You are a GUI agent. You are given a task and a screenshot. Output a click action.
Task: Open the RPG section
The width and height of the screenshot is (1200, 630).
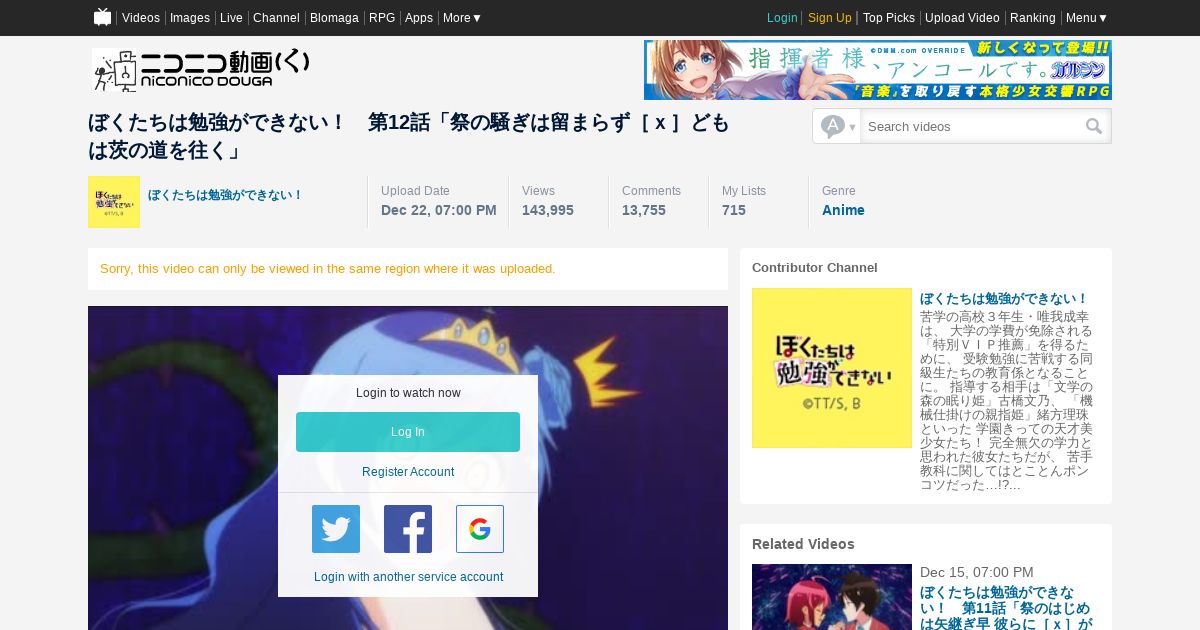tap(382, 18)
